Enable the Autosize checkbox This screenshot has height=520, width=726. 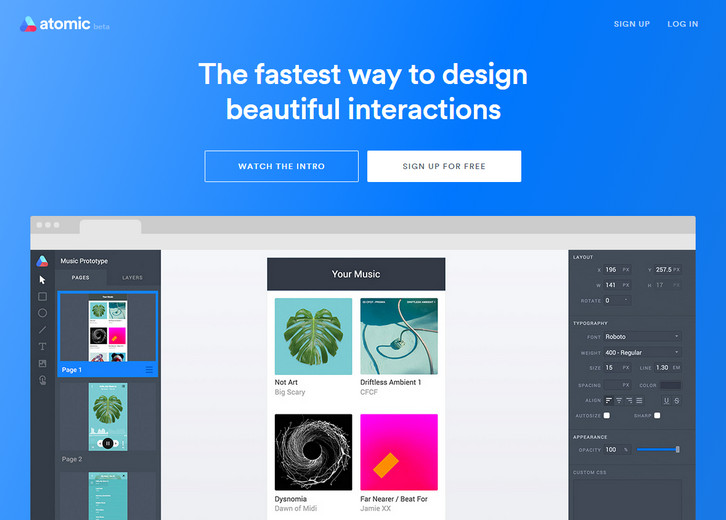coord(606,415)
